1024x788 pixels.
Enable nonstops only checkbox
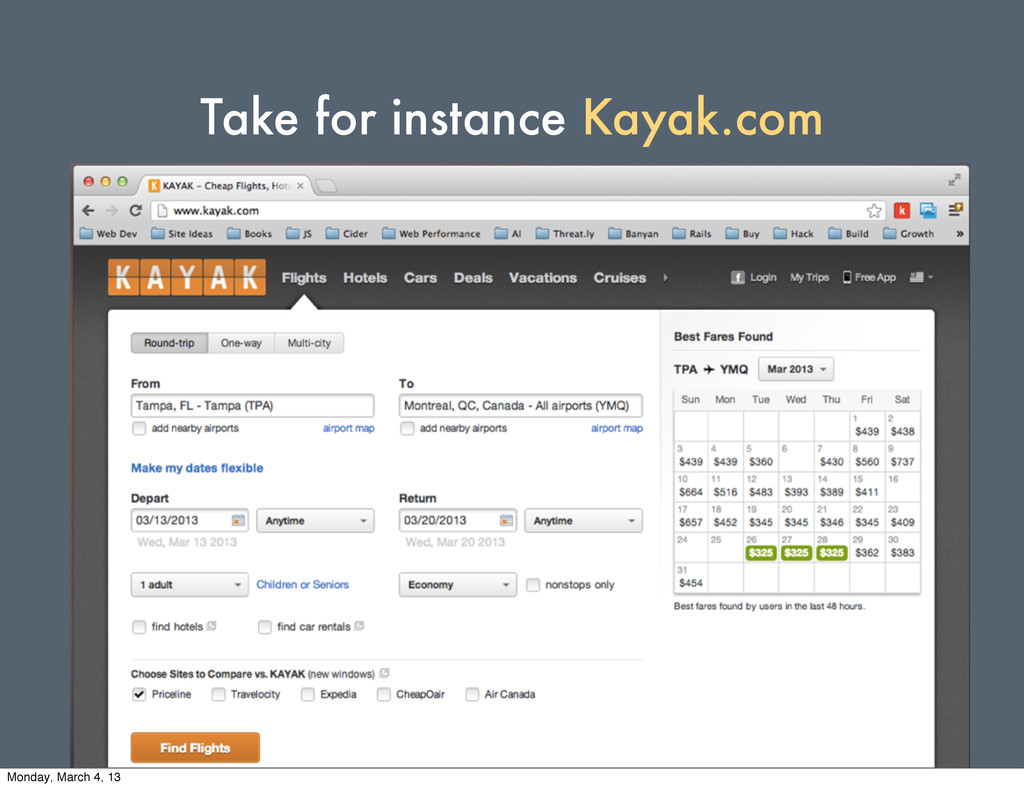click(x=533, y=585)
